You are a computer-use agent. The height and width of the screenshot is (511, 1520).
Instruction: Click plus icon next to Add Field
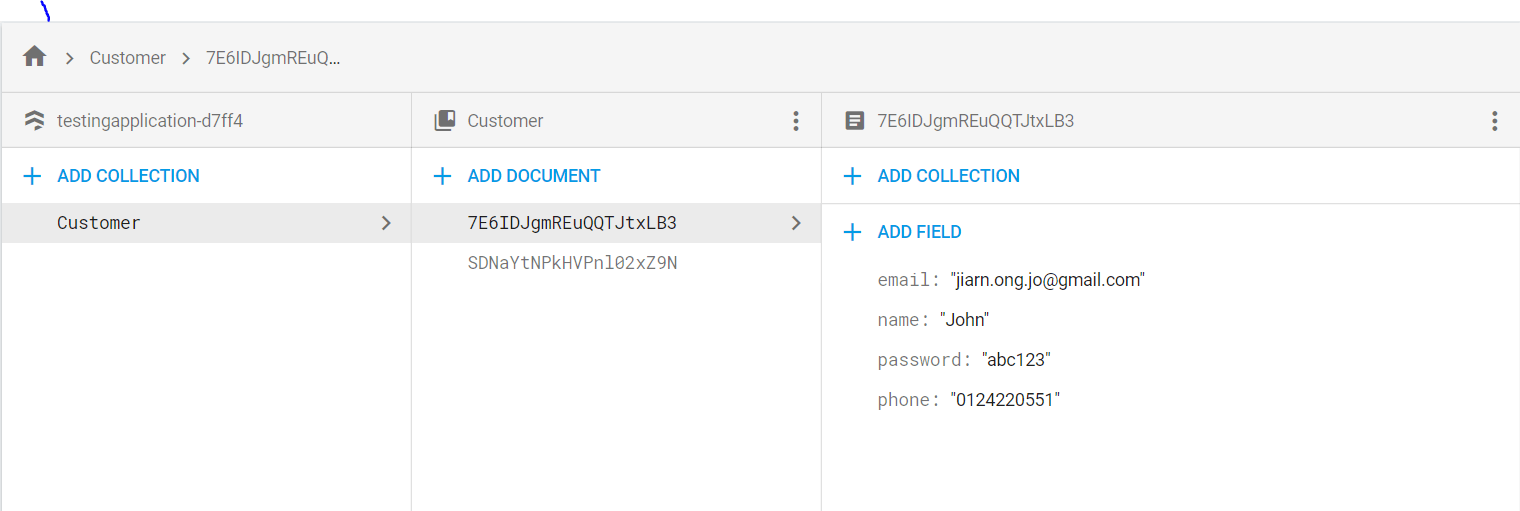(852, 232)
